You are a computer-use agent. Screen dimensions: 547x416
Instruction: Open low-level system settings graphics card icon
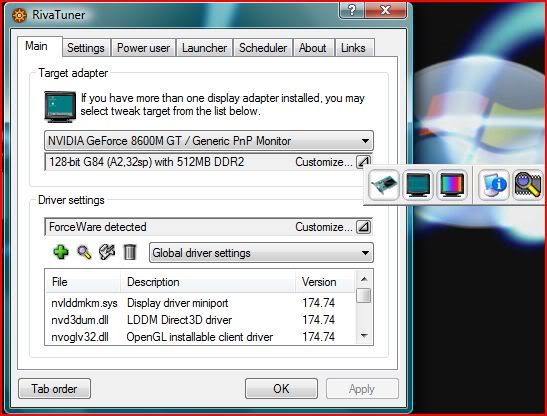coord(384,185)
